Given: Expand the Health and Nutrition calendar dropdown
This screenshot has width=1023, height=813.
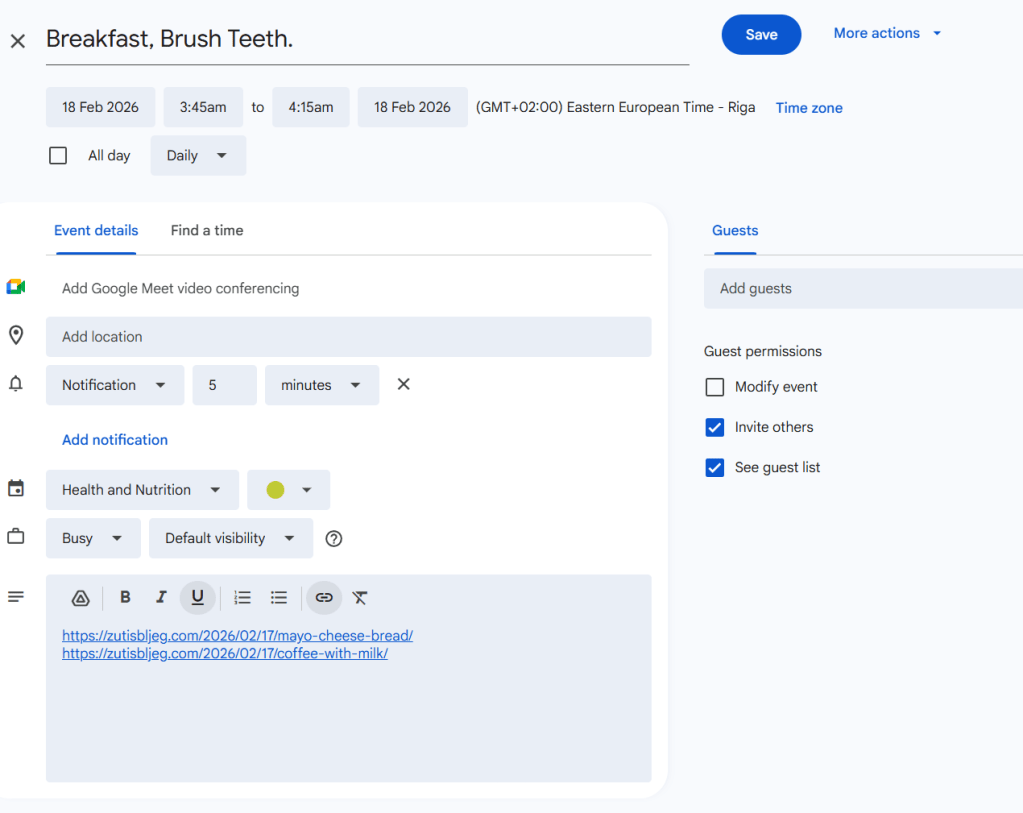Looking at the screenshot, I should coord(142,490).
